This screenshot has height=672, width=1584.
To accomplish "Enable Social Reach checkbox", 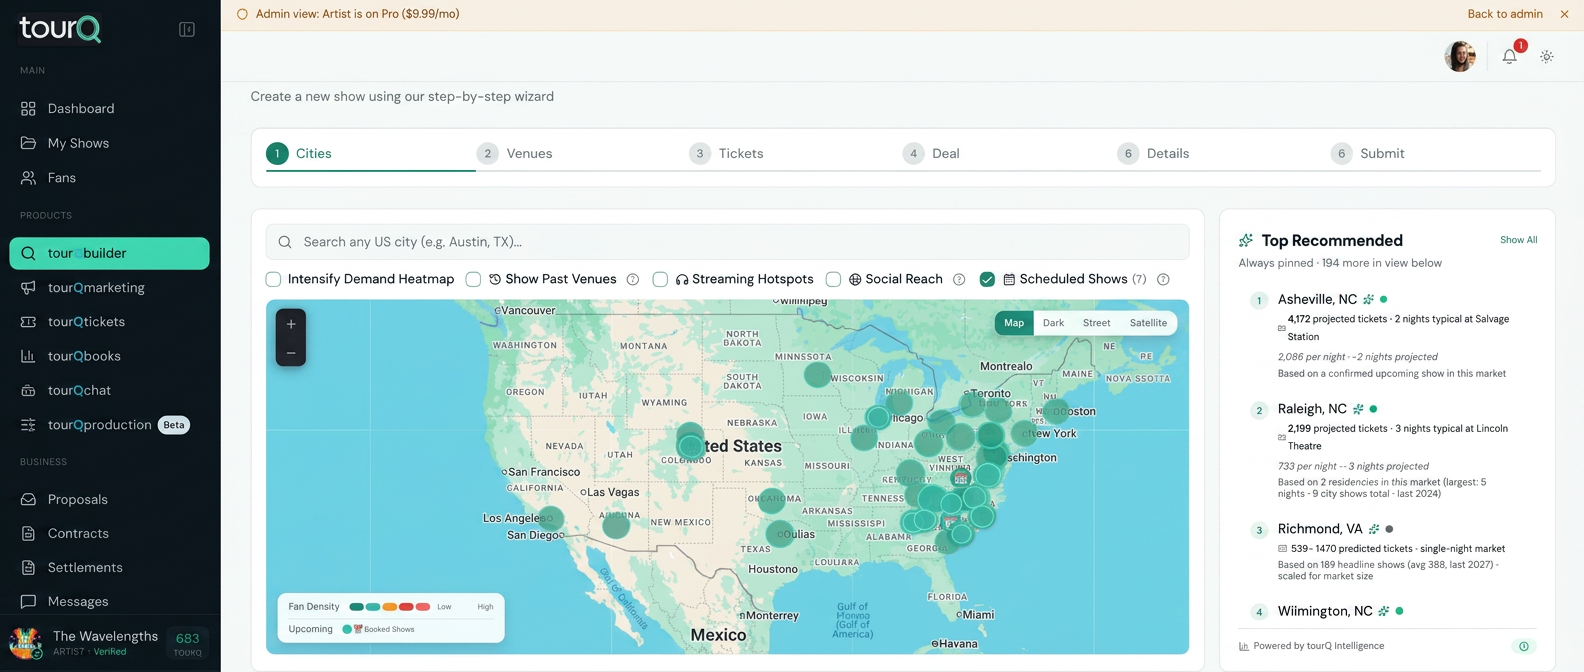I will 833,279.
